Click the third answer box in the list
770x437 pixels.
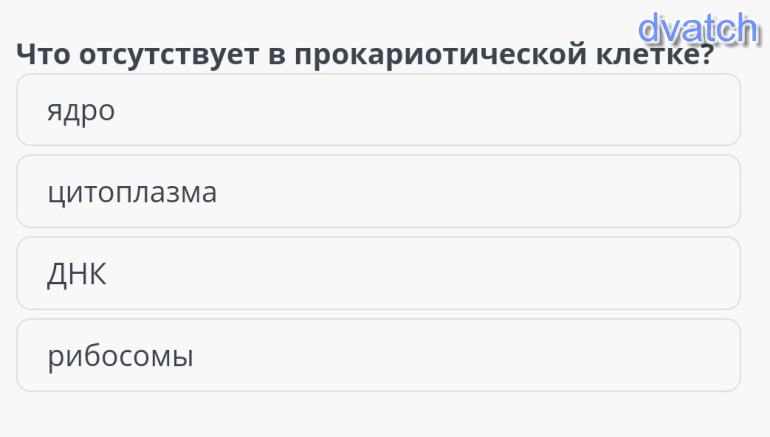[x=378, y=273]
